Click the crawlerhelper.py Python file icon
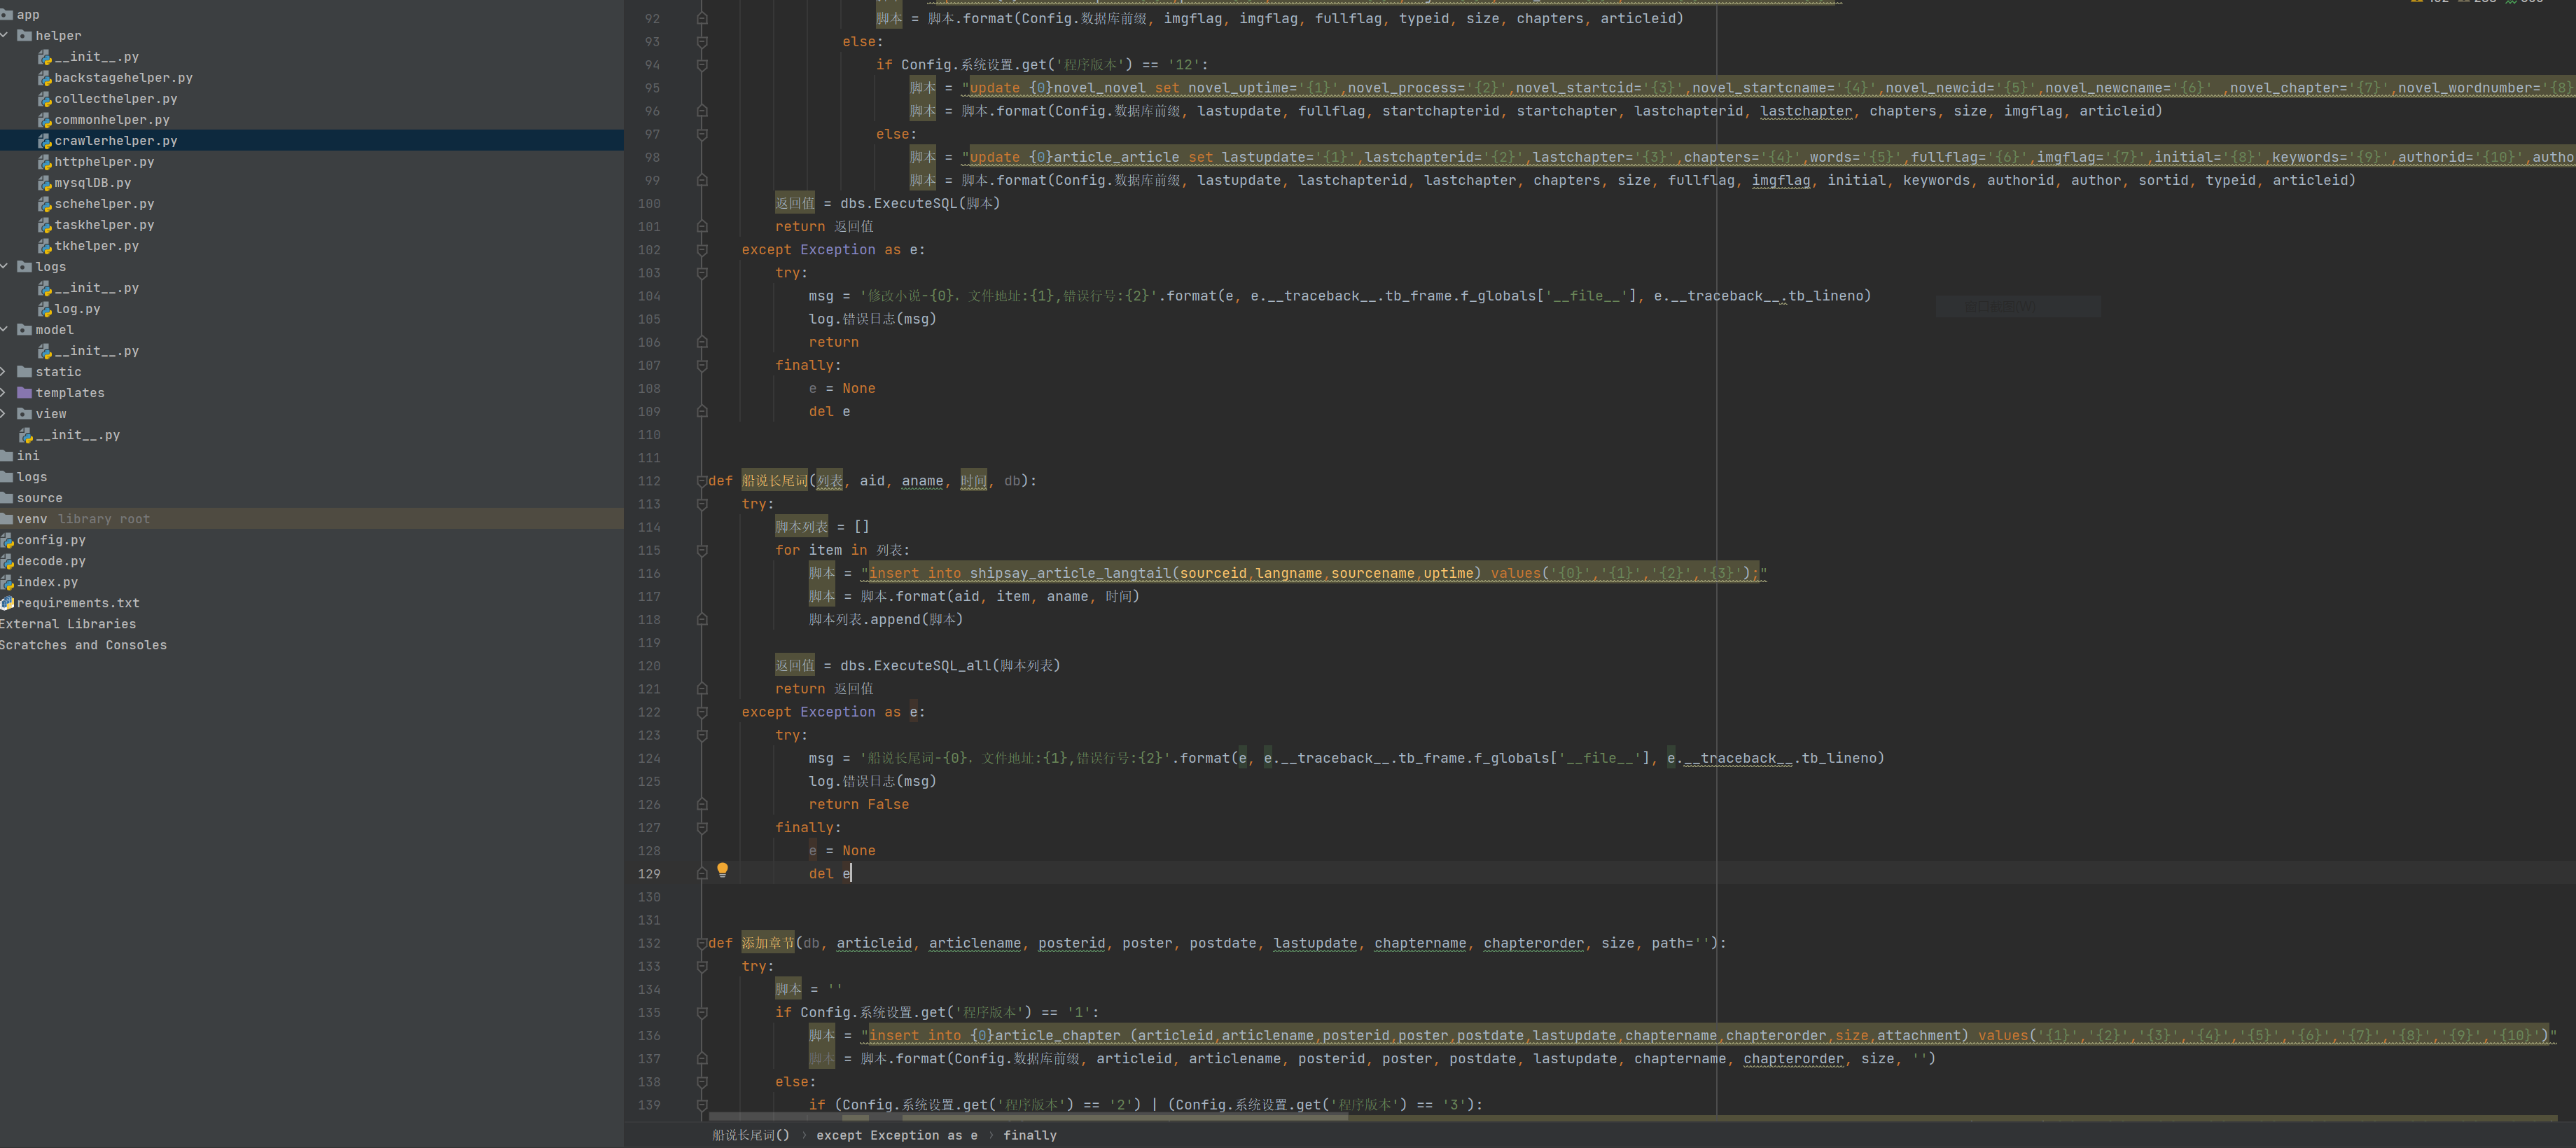This screenshot has width=2576, height=1148. tap(44, 141)
